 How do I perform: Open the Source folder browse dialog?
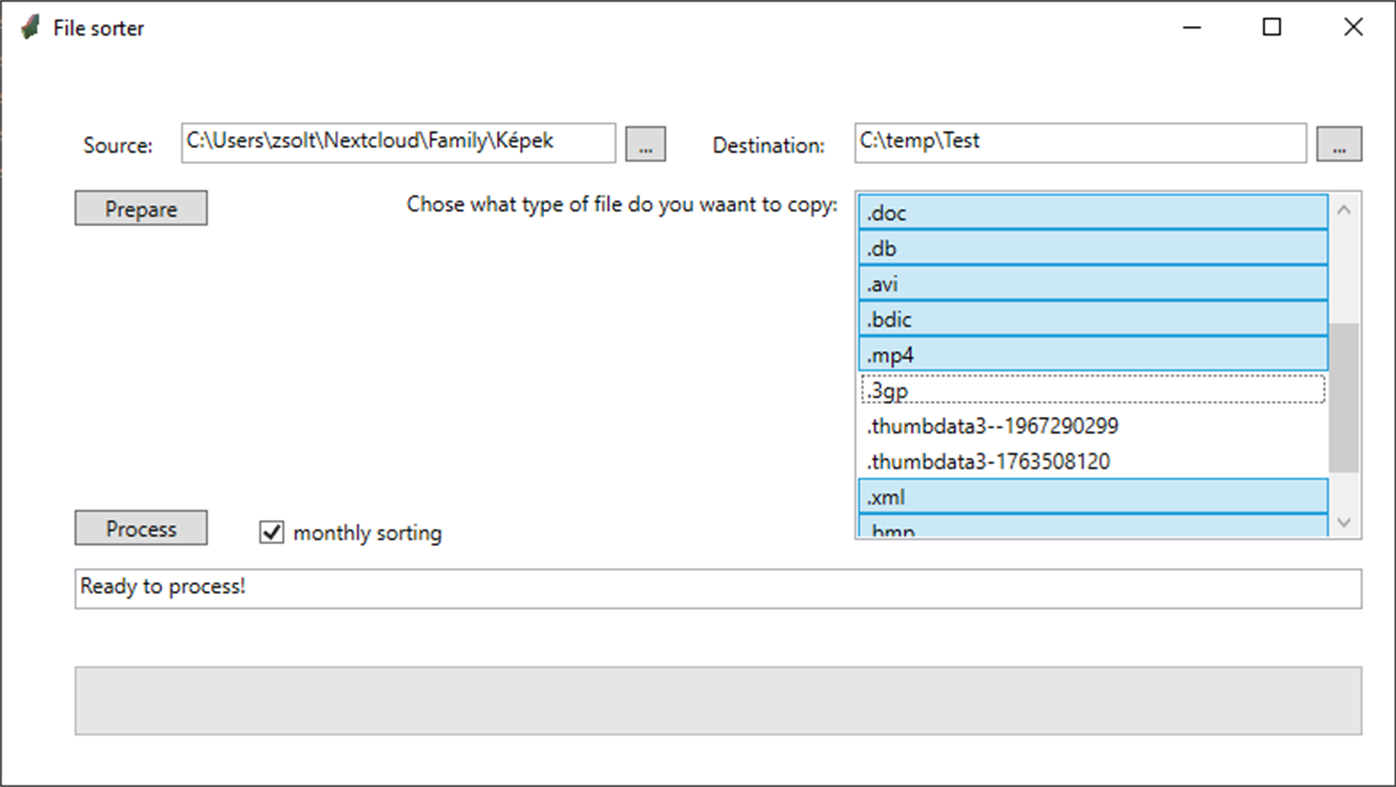(x=645, y=143)
